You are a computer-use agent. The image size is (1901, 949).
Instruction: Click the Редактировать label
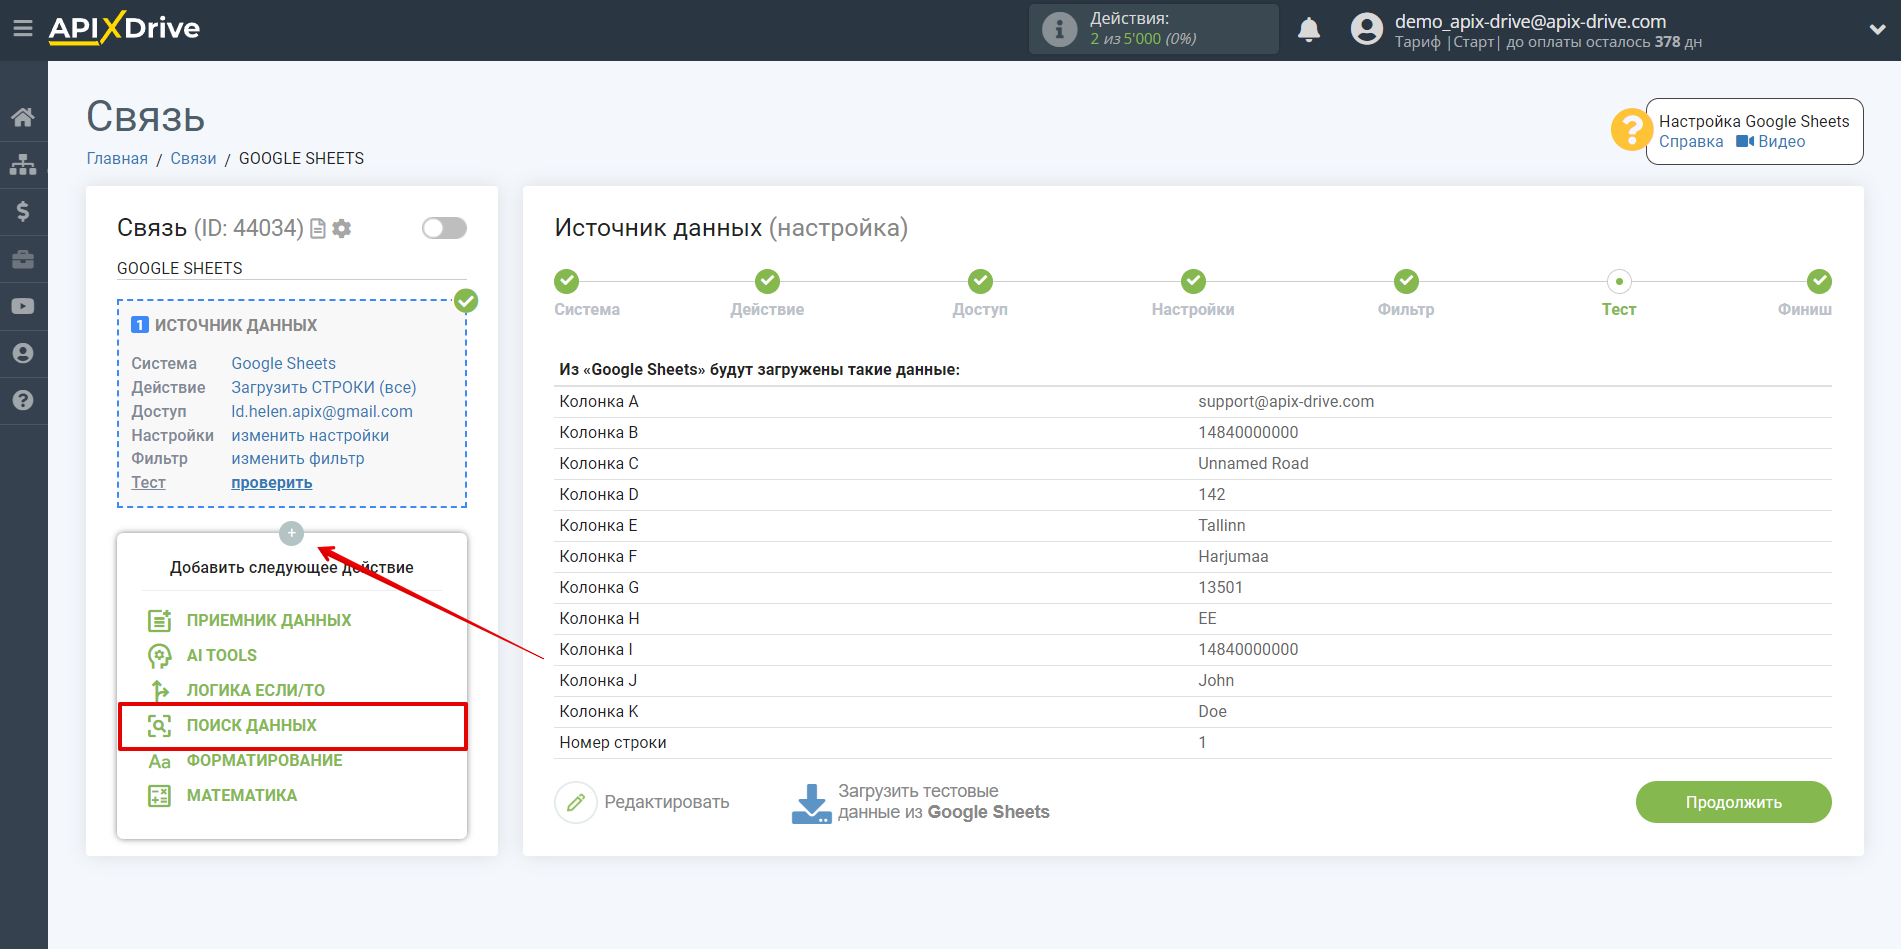click(x=667, y=802)
